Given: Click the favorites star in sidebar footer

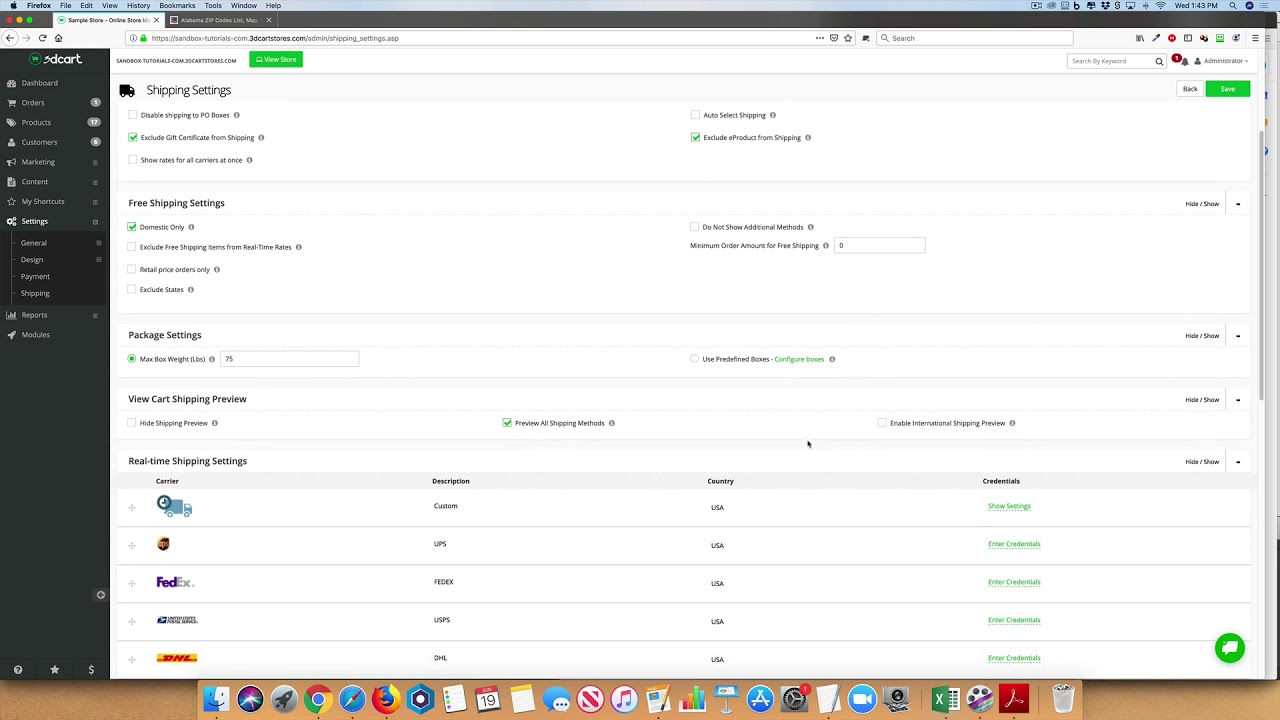Looking at the screenshot, I should coord(54,670).
